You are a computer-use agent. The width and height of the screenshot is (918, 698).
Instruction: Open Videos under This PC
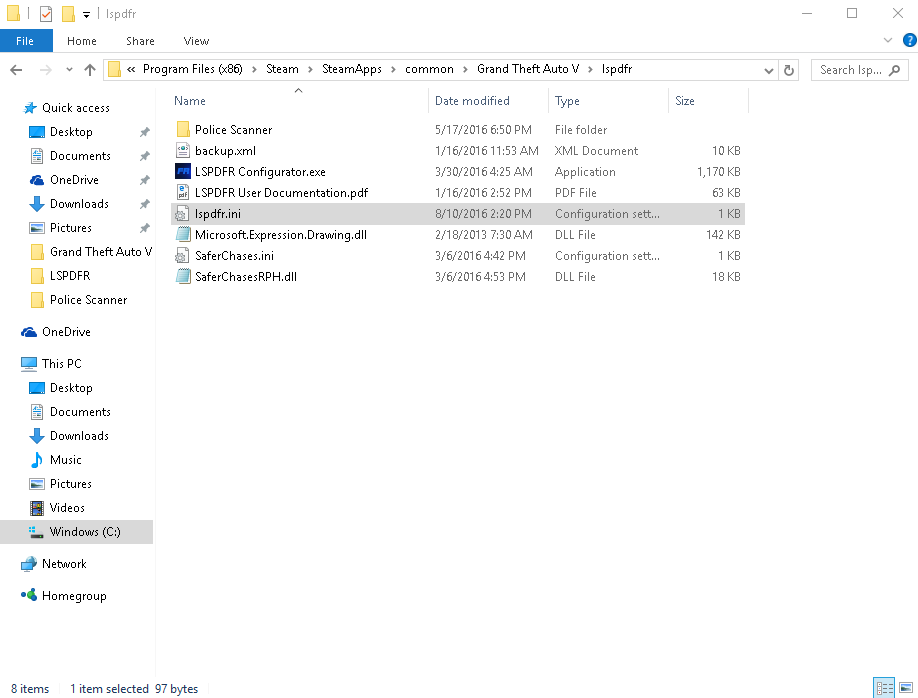click(67, 508)
